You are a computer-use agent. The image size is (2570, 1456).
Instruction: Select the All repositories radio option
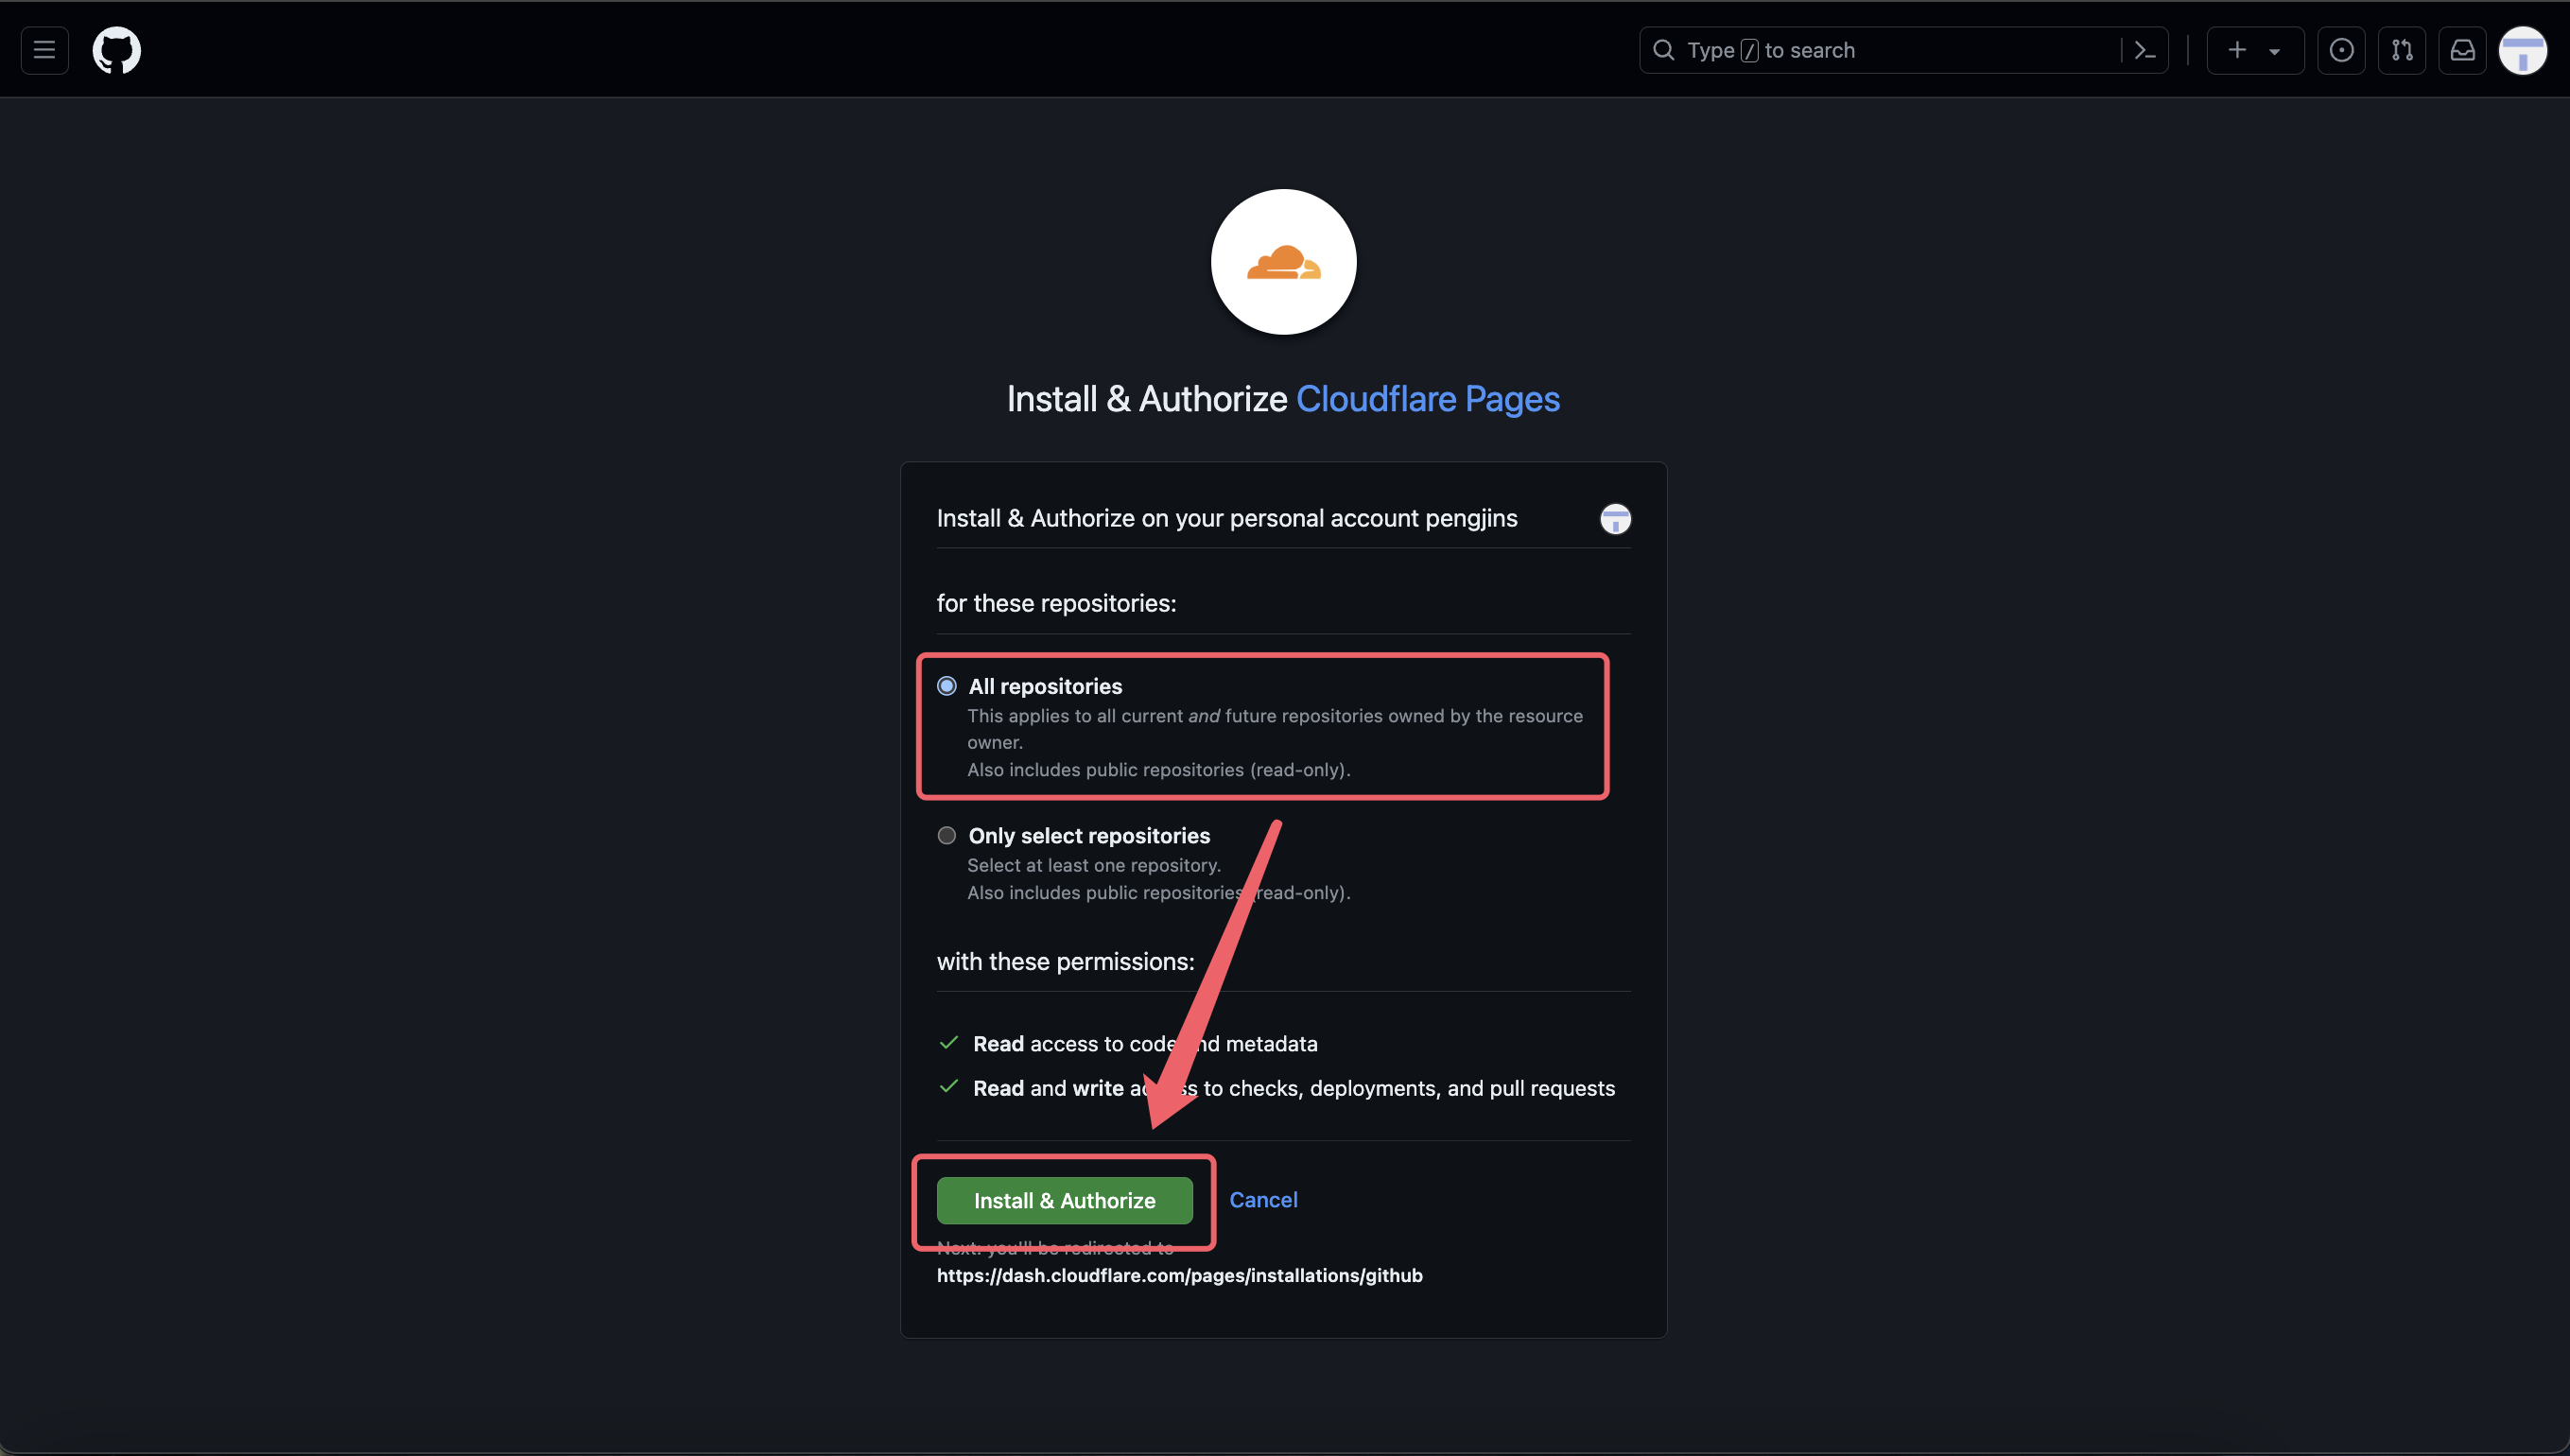(x=946, y=686)
